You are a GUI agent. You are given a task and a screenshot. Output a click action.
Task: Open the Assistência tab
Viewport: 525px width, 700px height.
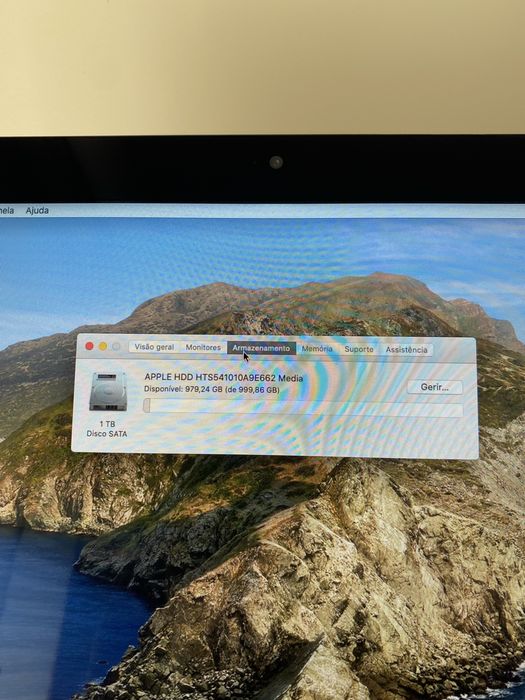406,350
